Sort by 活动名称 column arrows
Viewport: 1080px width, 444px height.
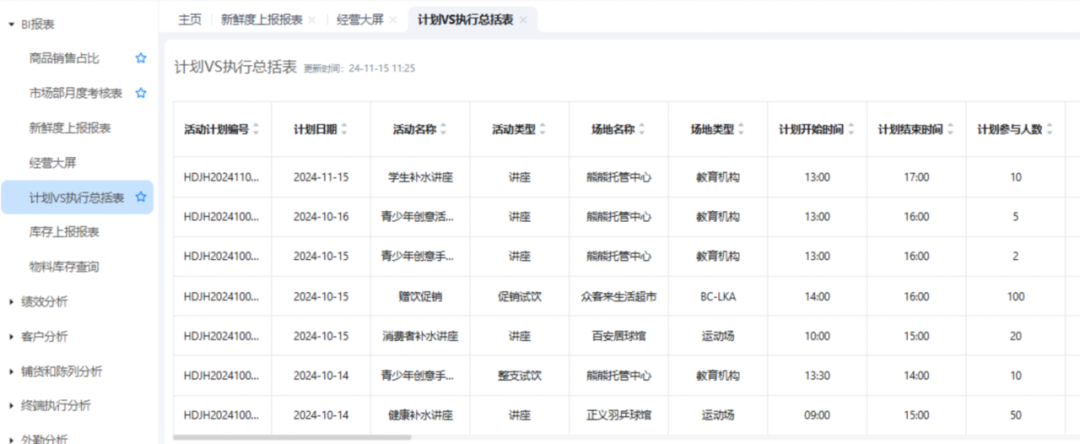(444, 129)
